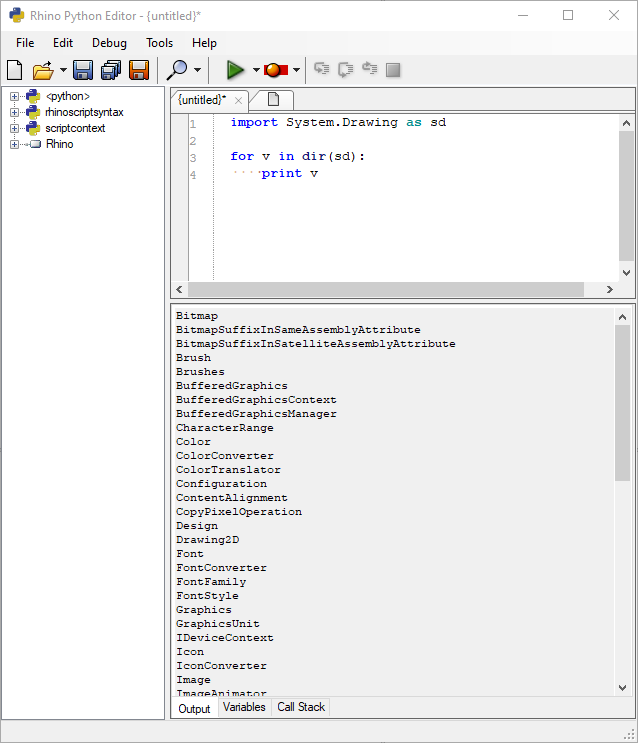Image resolution: width=638 pixels, height=743 pixels.
Task: Click 'IDeviceContext' in the output list
Action: 225,638
